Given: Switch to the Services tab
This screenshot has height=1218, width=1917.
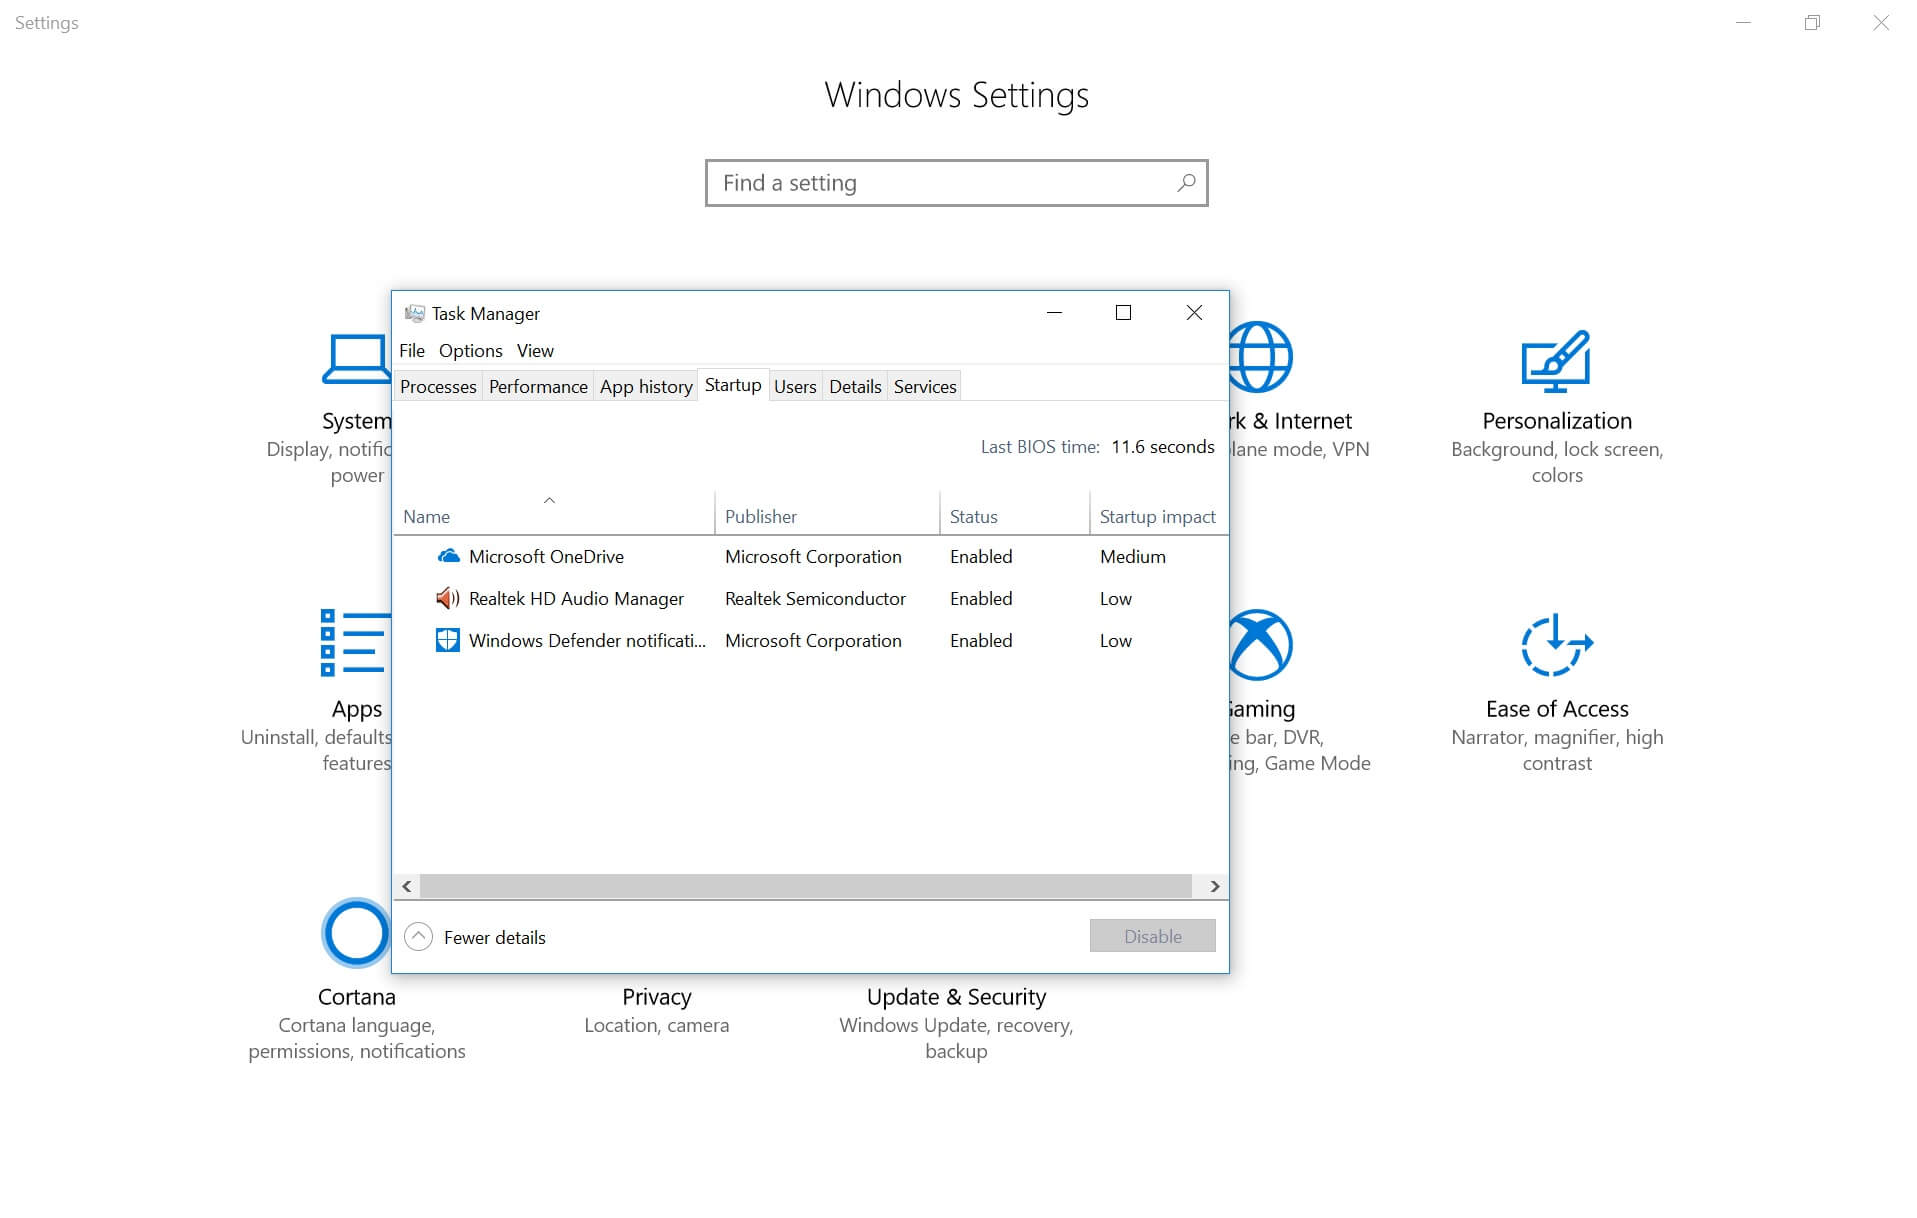Looking at the screenshot, I should click(925, 387).
